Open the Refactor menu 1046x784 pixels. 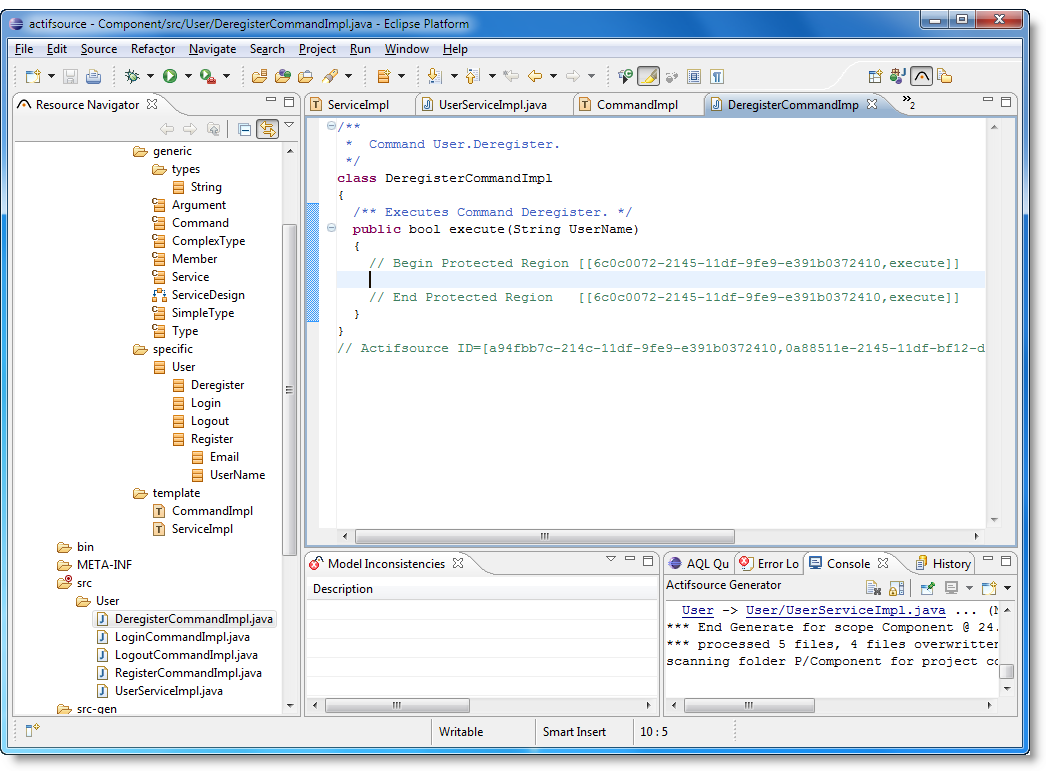click(152, 49)
